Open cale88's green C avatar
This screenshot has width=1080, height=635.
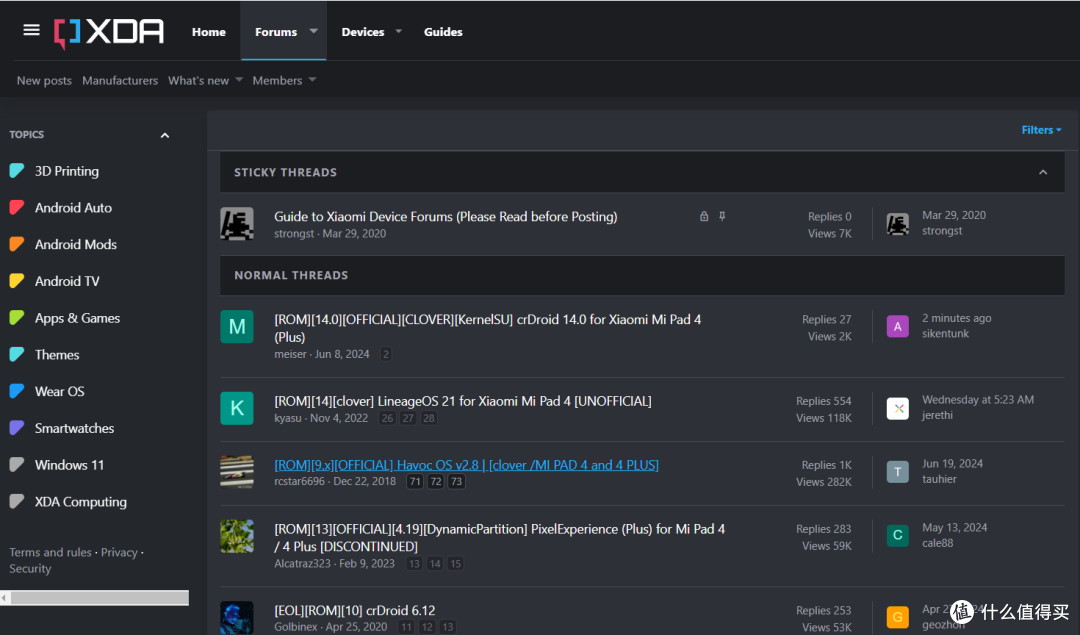click(897, 536)
